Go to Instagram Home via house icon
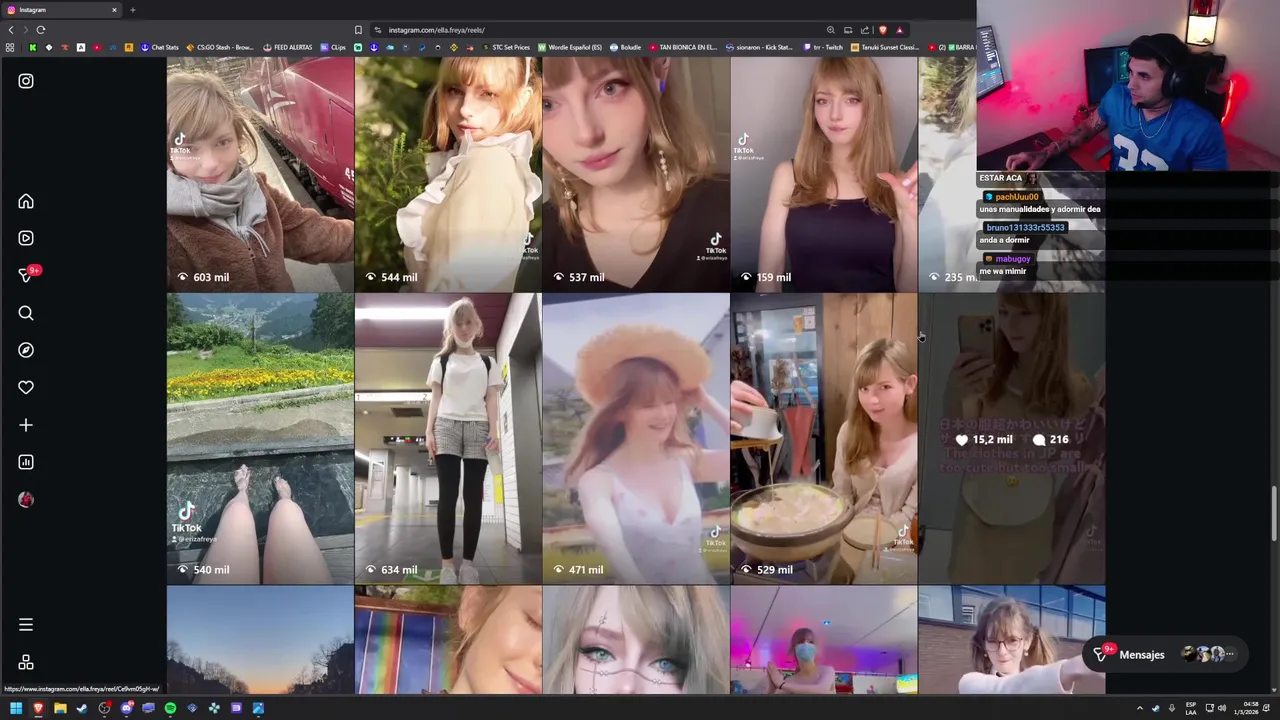Image resolution: width=1280 pixels, height=720 pixels. [x=26, y=201]
